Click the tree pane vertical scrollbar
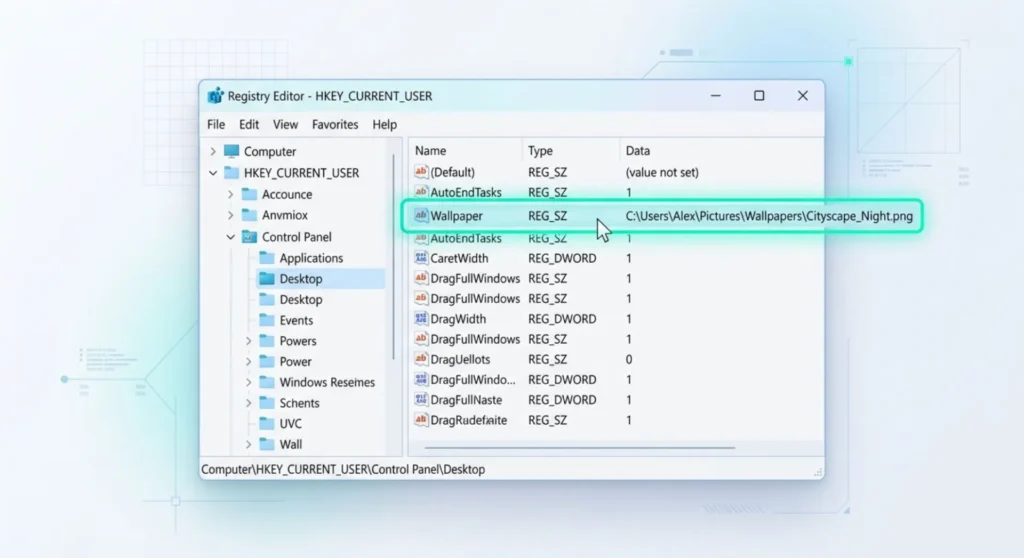1024x558 pixels. click(393, 256)
